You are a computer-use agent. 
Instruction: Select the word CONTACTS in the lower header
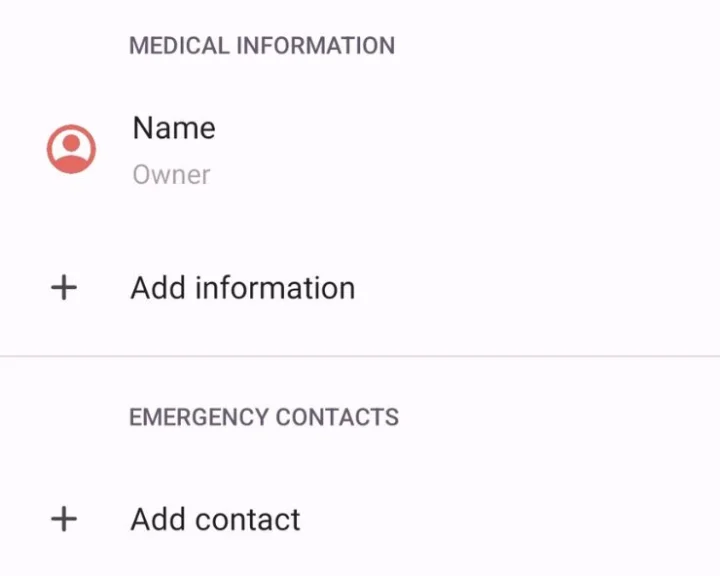pos(338,417)
